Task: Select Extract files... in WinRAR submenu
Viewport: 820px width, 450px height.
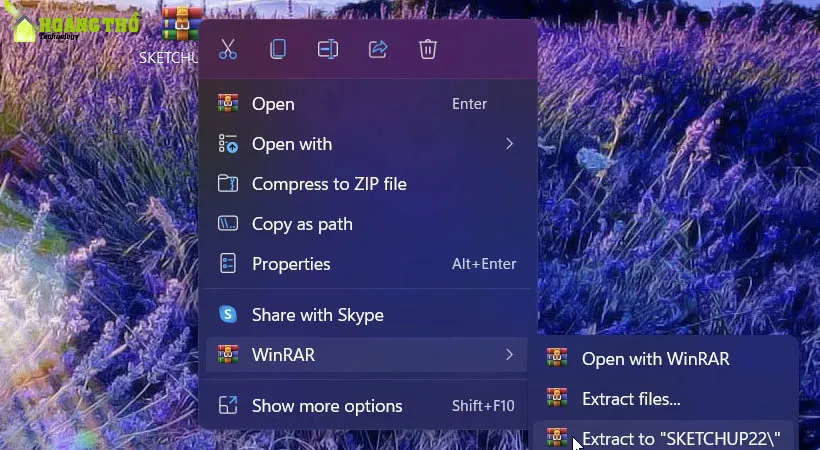Action: click(664, 399)
